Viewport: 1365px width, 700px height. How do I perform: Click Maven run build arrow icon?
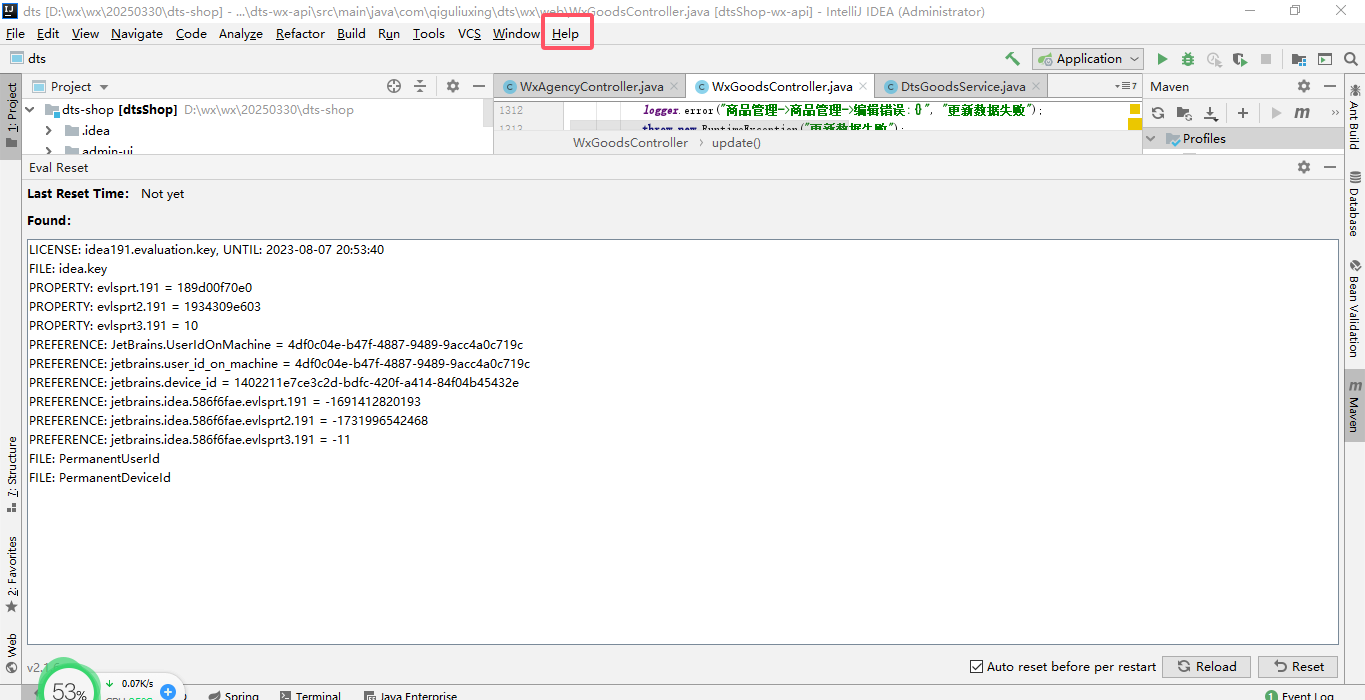(1276, 113)
